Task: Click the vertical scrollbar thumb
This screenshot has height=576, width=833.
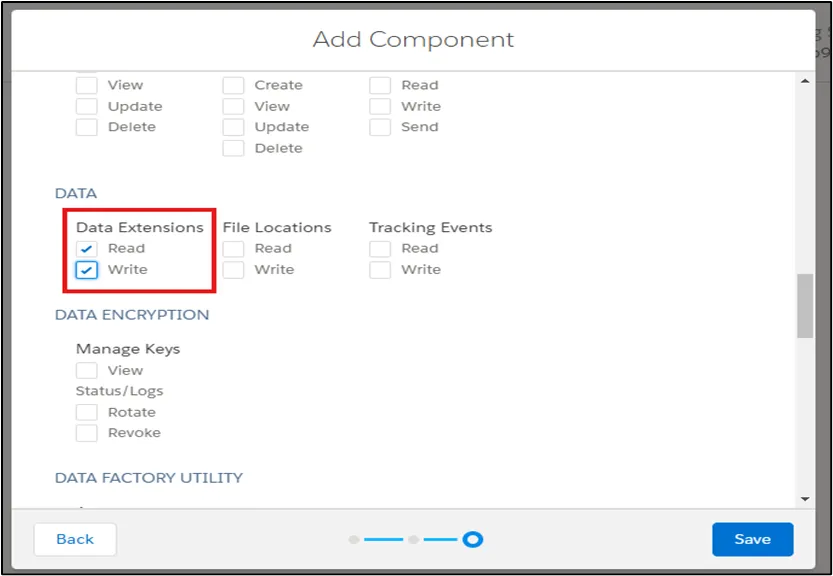Action: pyautogui.click(x=803, y=305)
